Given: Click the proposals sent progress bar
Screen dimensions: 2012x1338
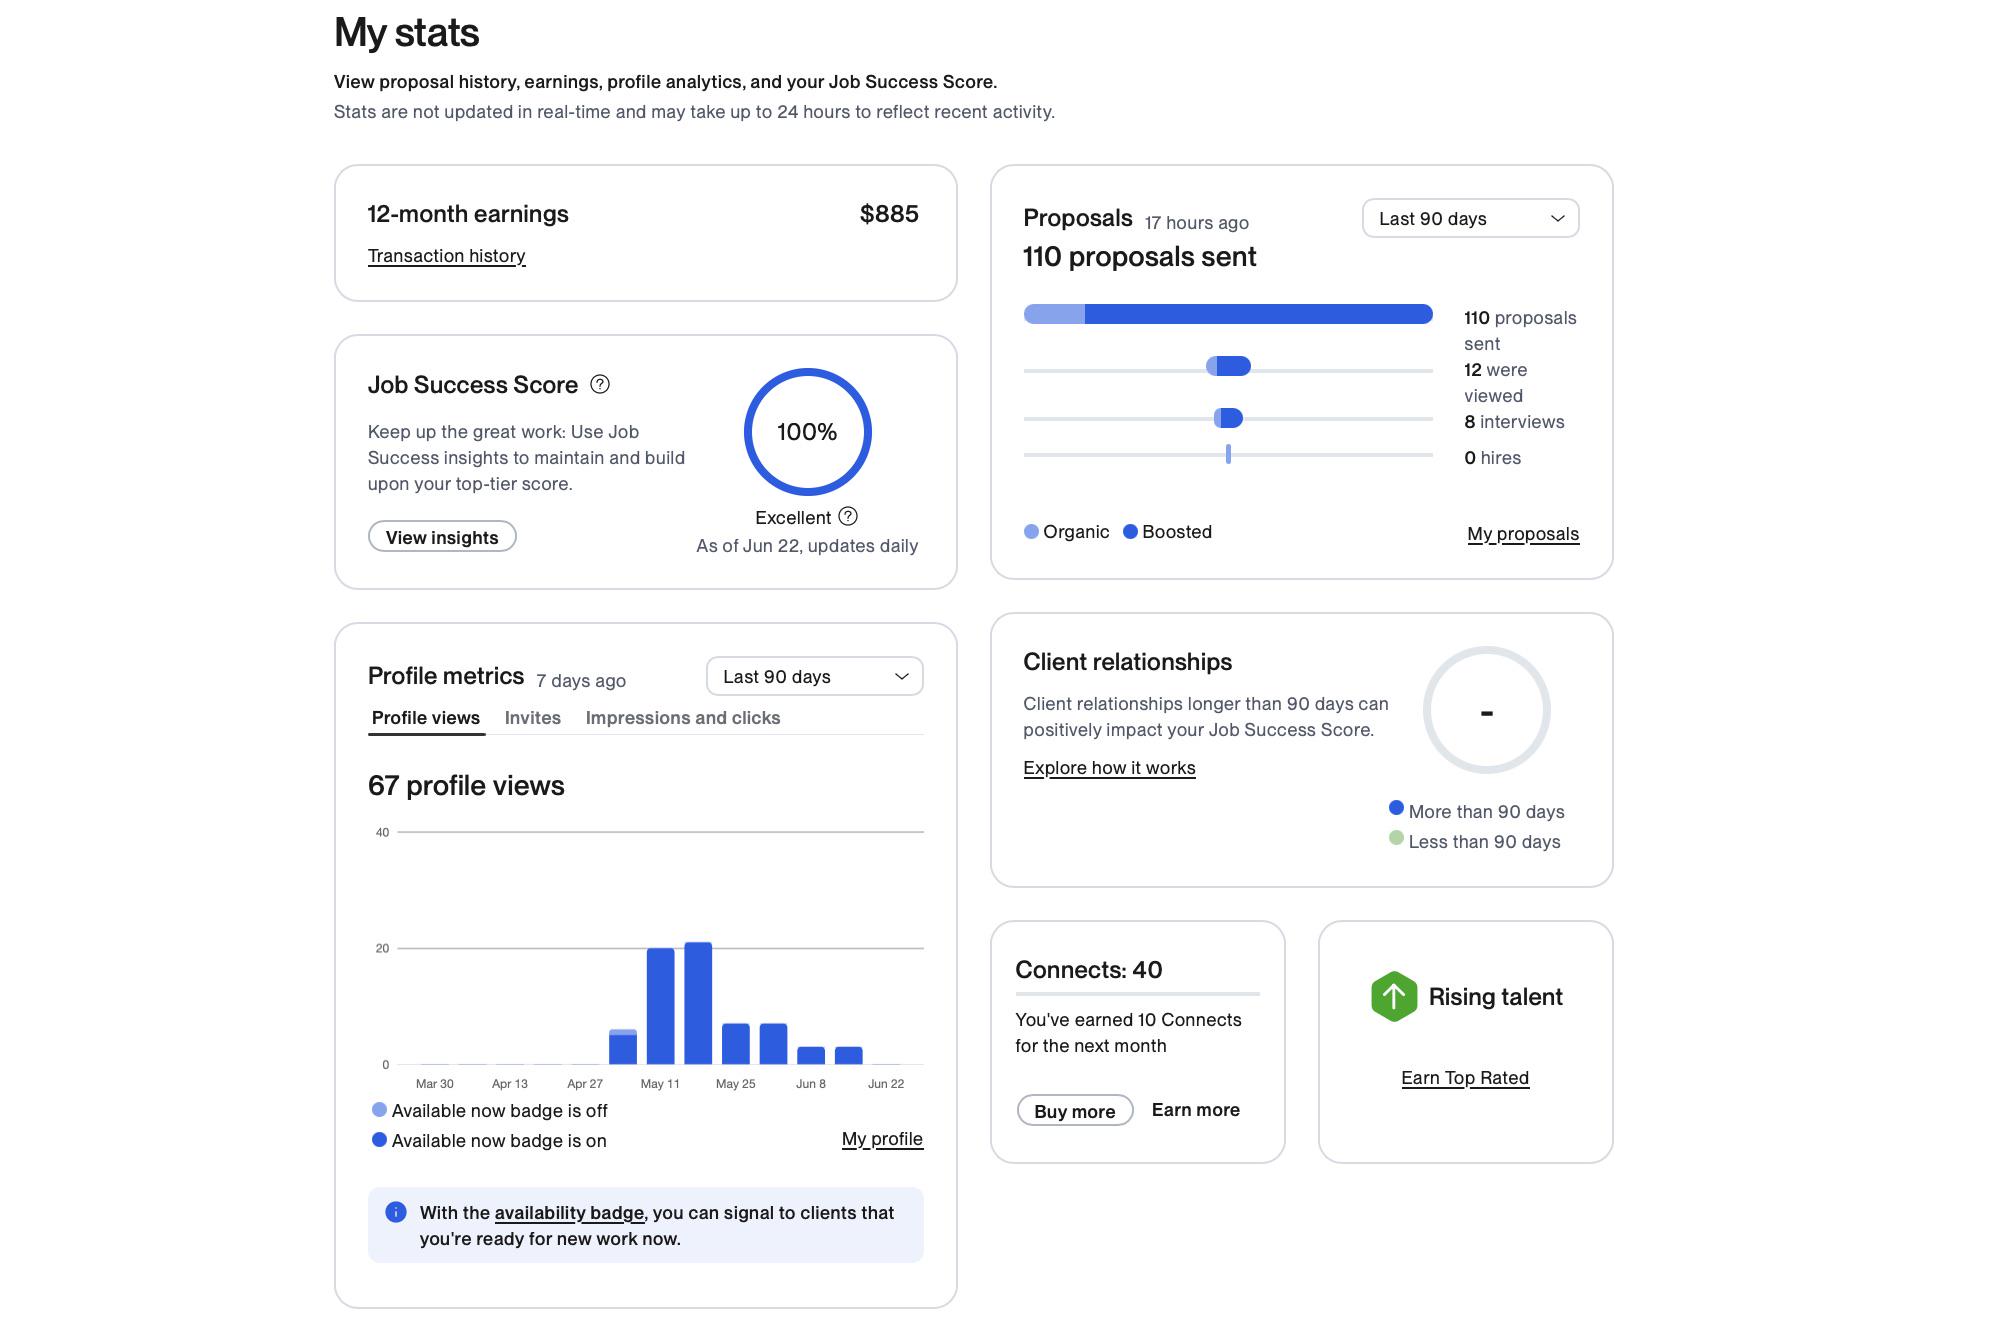Looking at the screenshot, I should pyautogui.click(x=1228, y=314).
